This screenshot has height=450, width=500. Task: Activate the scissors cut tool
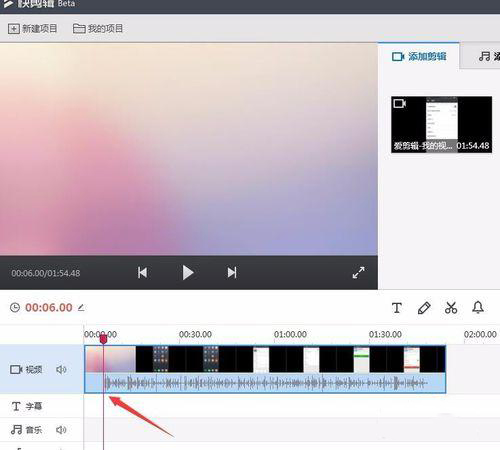tap(451, 308)
